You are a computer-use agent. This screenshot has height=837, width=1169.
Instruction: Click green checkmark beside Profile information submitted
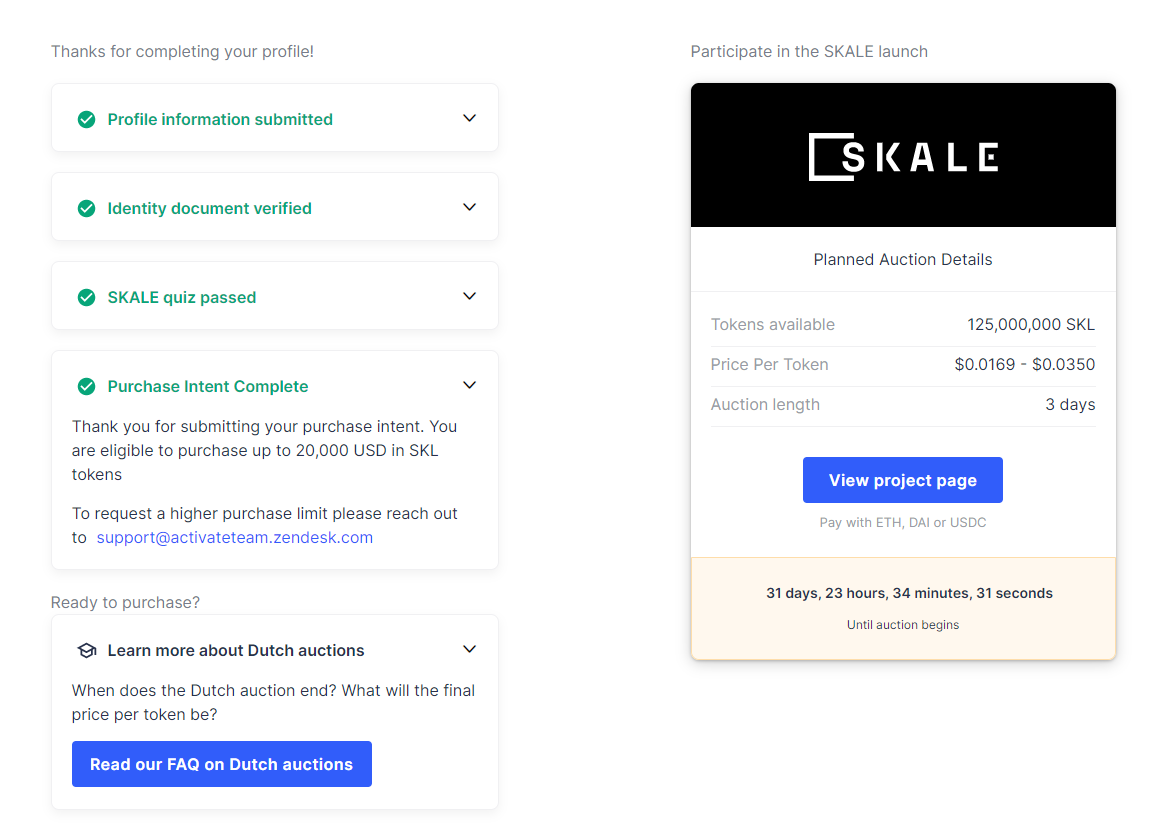click(x=87, y=120)
